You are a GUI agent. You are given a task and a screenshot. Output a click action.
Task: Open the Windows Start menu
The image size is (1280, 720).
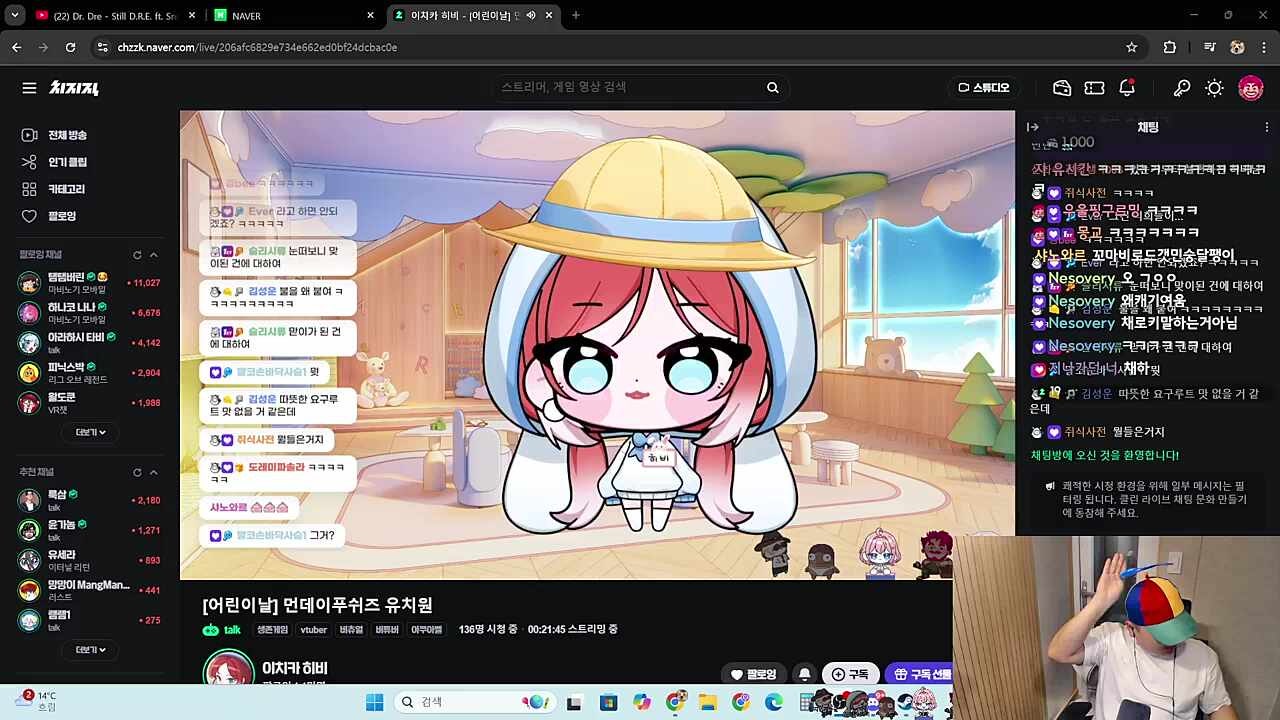(374, 702)
